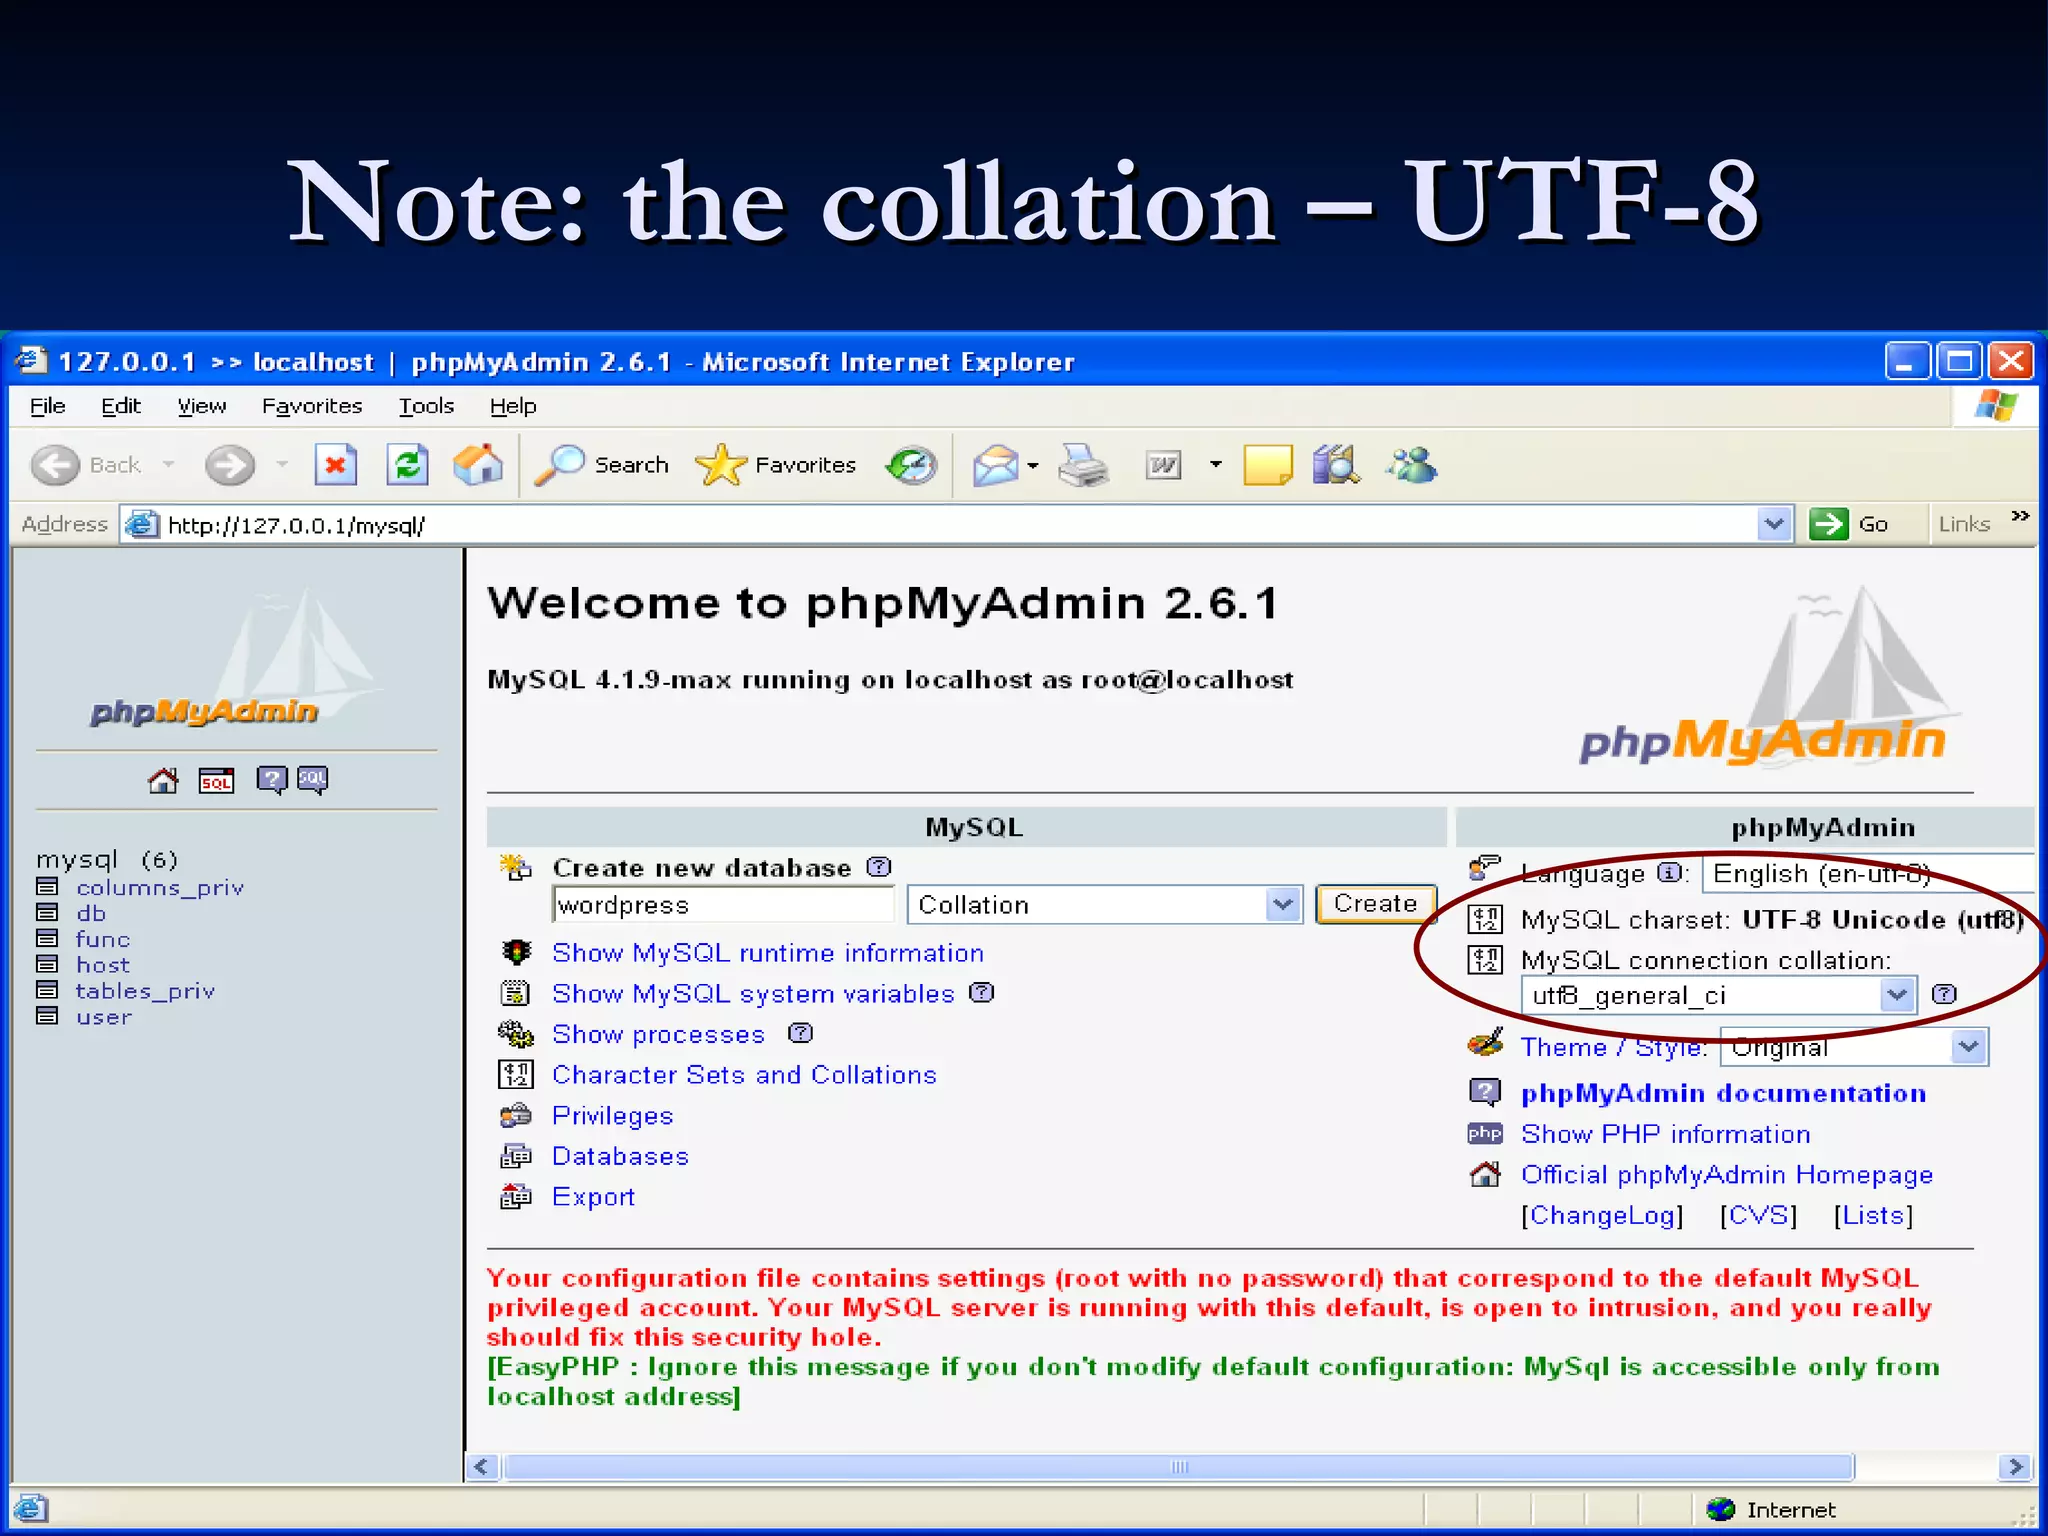The width and height of the screenshot is (2048, 1536).
Task: Click help icon beside system variables
Action: click(982, 992)
